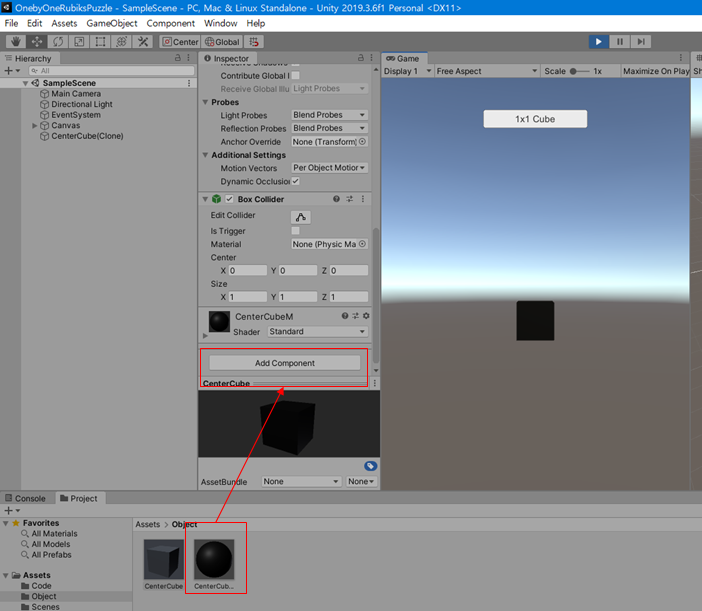The width and height of the screenshot is (702, 611).
Task: Open Game view panel options
Action: pos(681,58)
